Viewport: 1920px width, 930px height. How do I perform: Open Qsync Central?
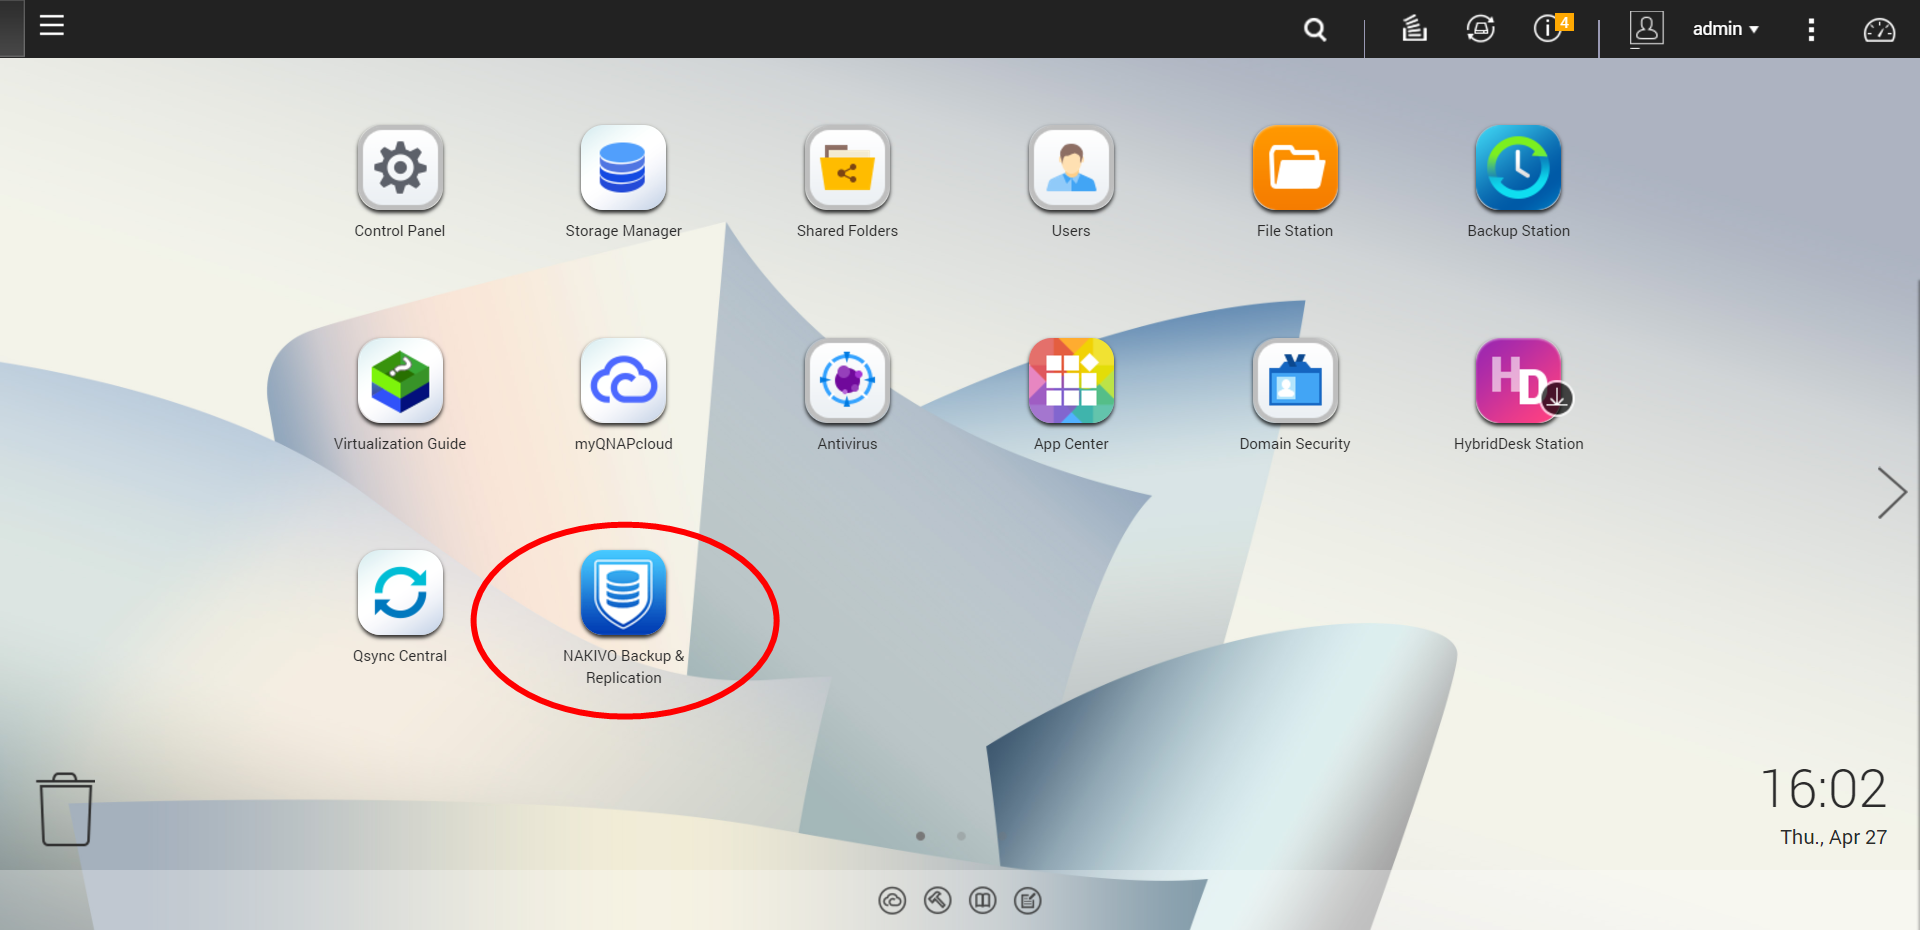click(400, 594)
